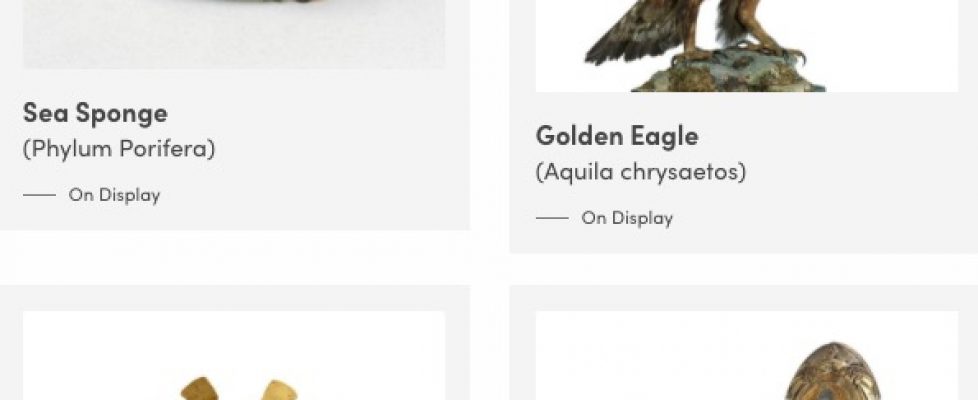The width and height of the screenshot is (978, 400).
Task: Click On Display label under Sea Sponge
Action: point(114,195)
